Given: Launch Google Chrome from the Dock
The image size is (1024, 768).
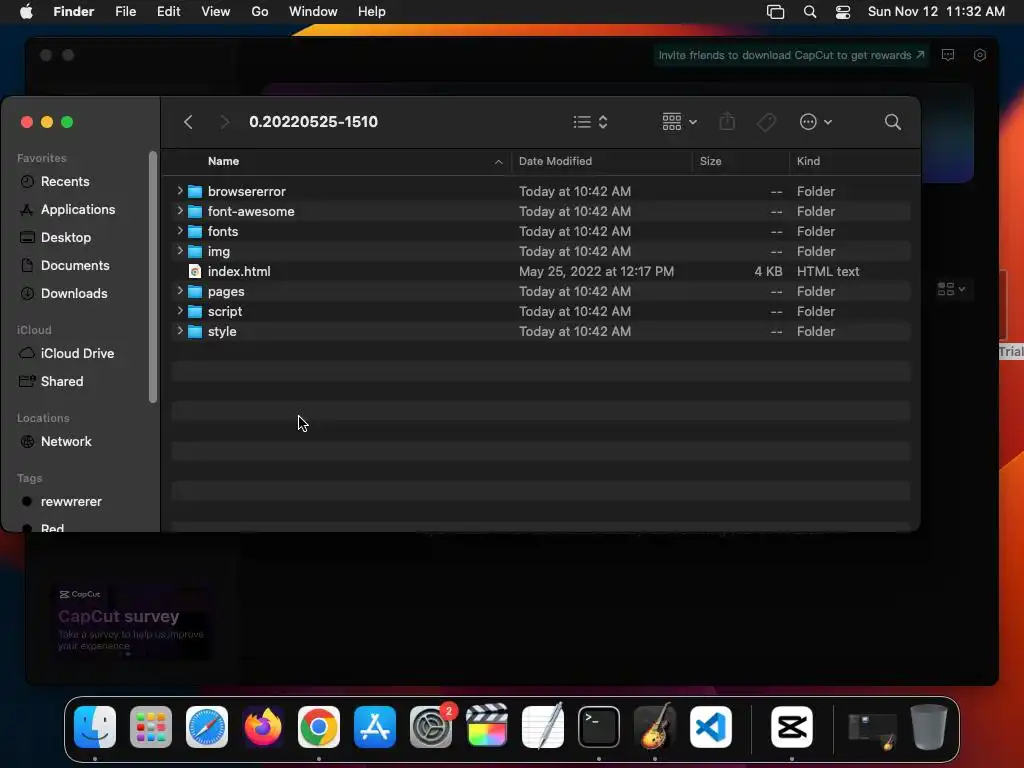Looking at the screenshot, I should pos(319,727).
